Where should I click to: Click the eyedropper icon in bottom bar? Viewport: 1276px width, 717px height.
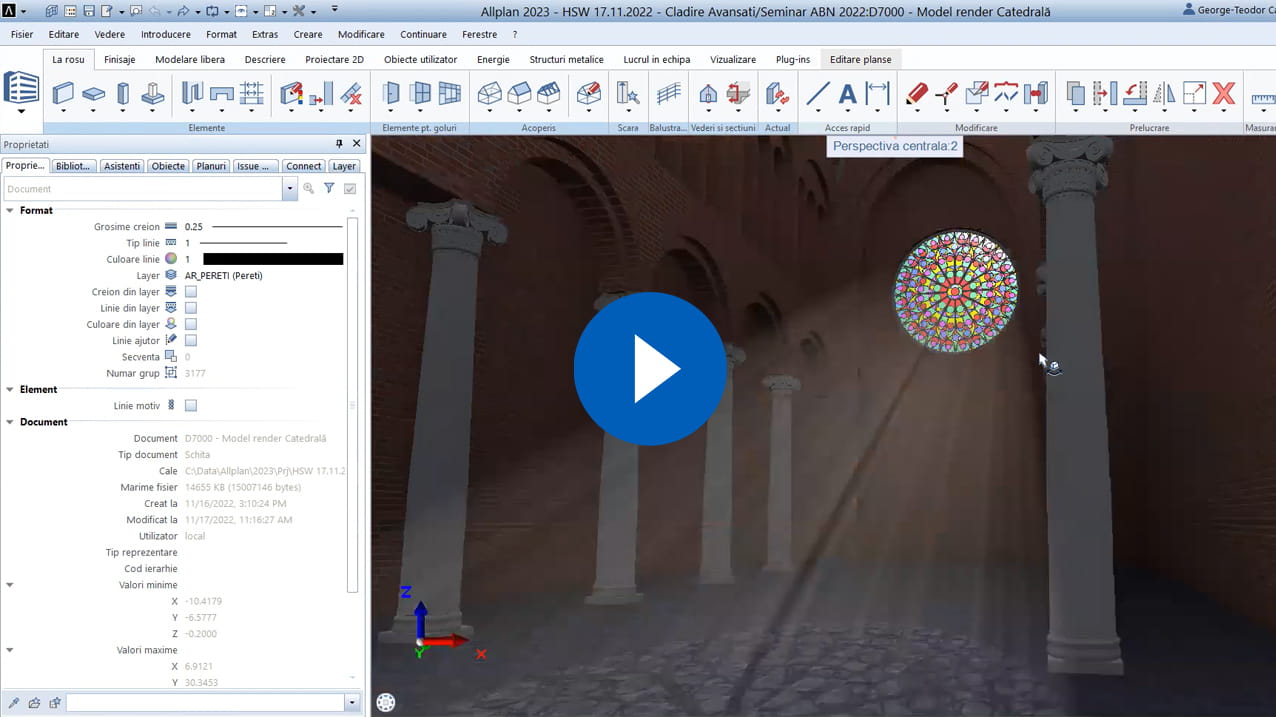(14, 703)
